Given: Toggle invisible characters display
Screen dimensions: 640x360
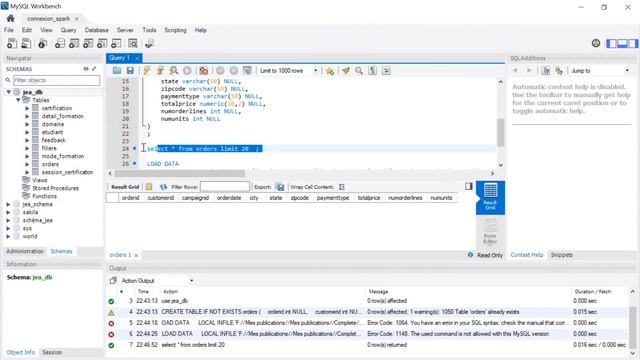Looking at the screenshot, I should pyautogui.click(x=373, y=71).
